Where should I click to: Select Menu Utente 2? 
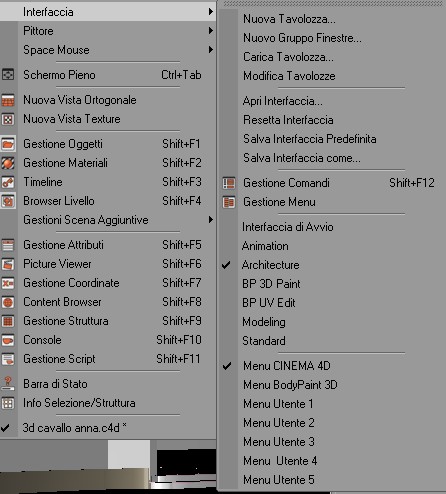pos(279,423)
